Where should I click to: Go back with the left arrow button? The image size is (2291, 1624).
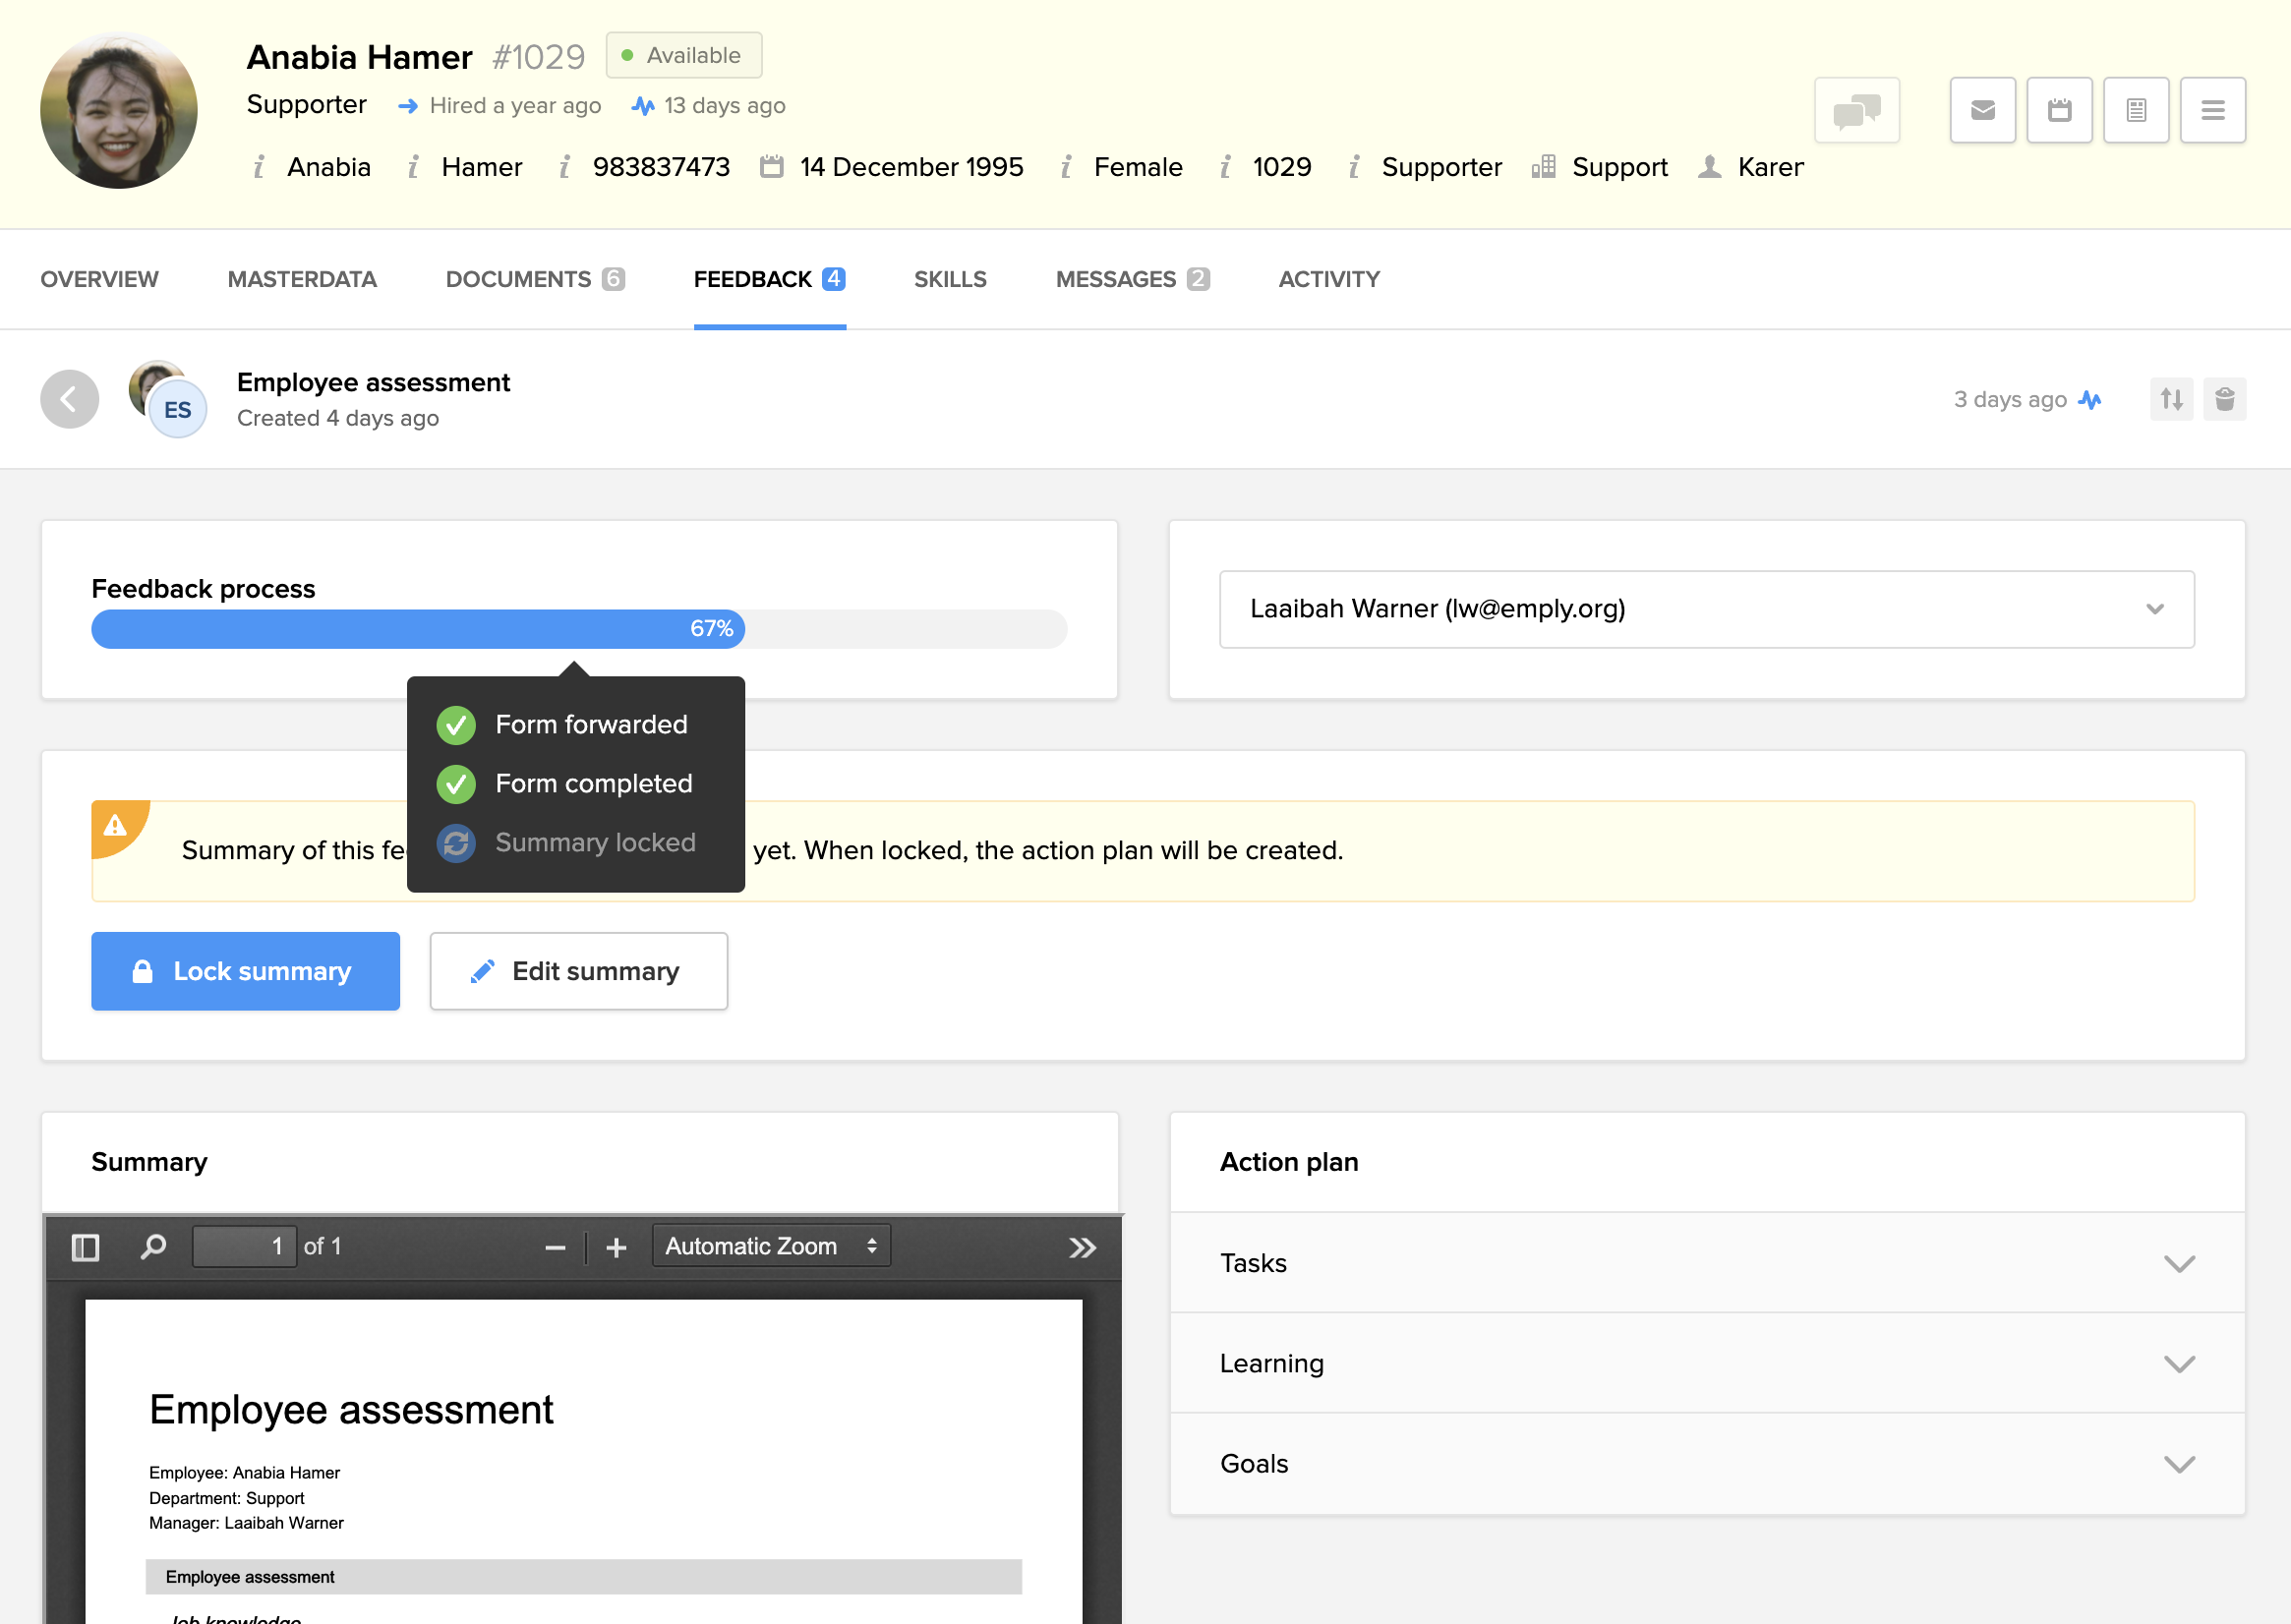coord(69,399)
